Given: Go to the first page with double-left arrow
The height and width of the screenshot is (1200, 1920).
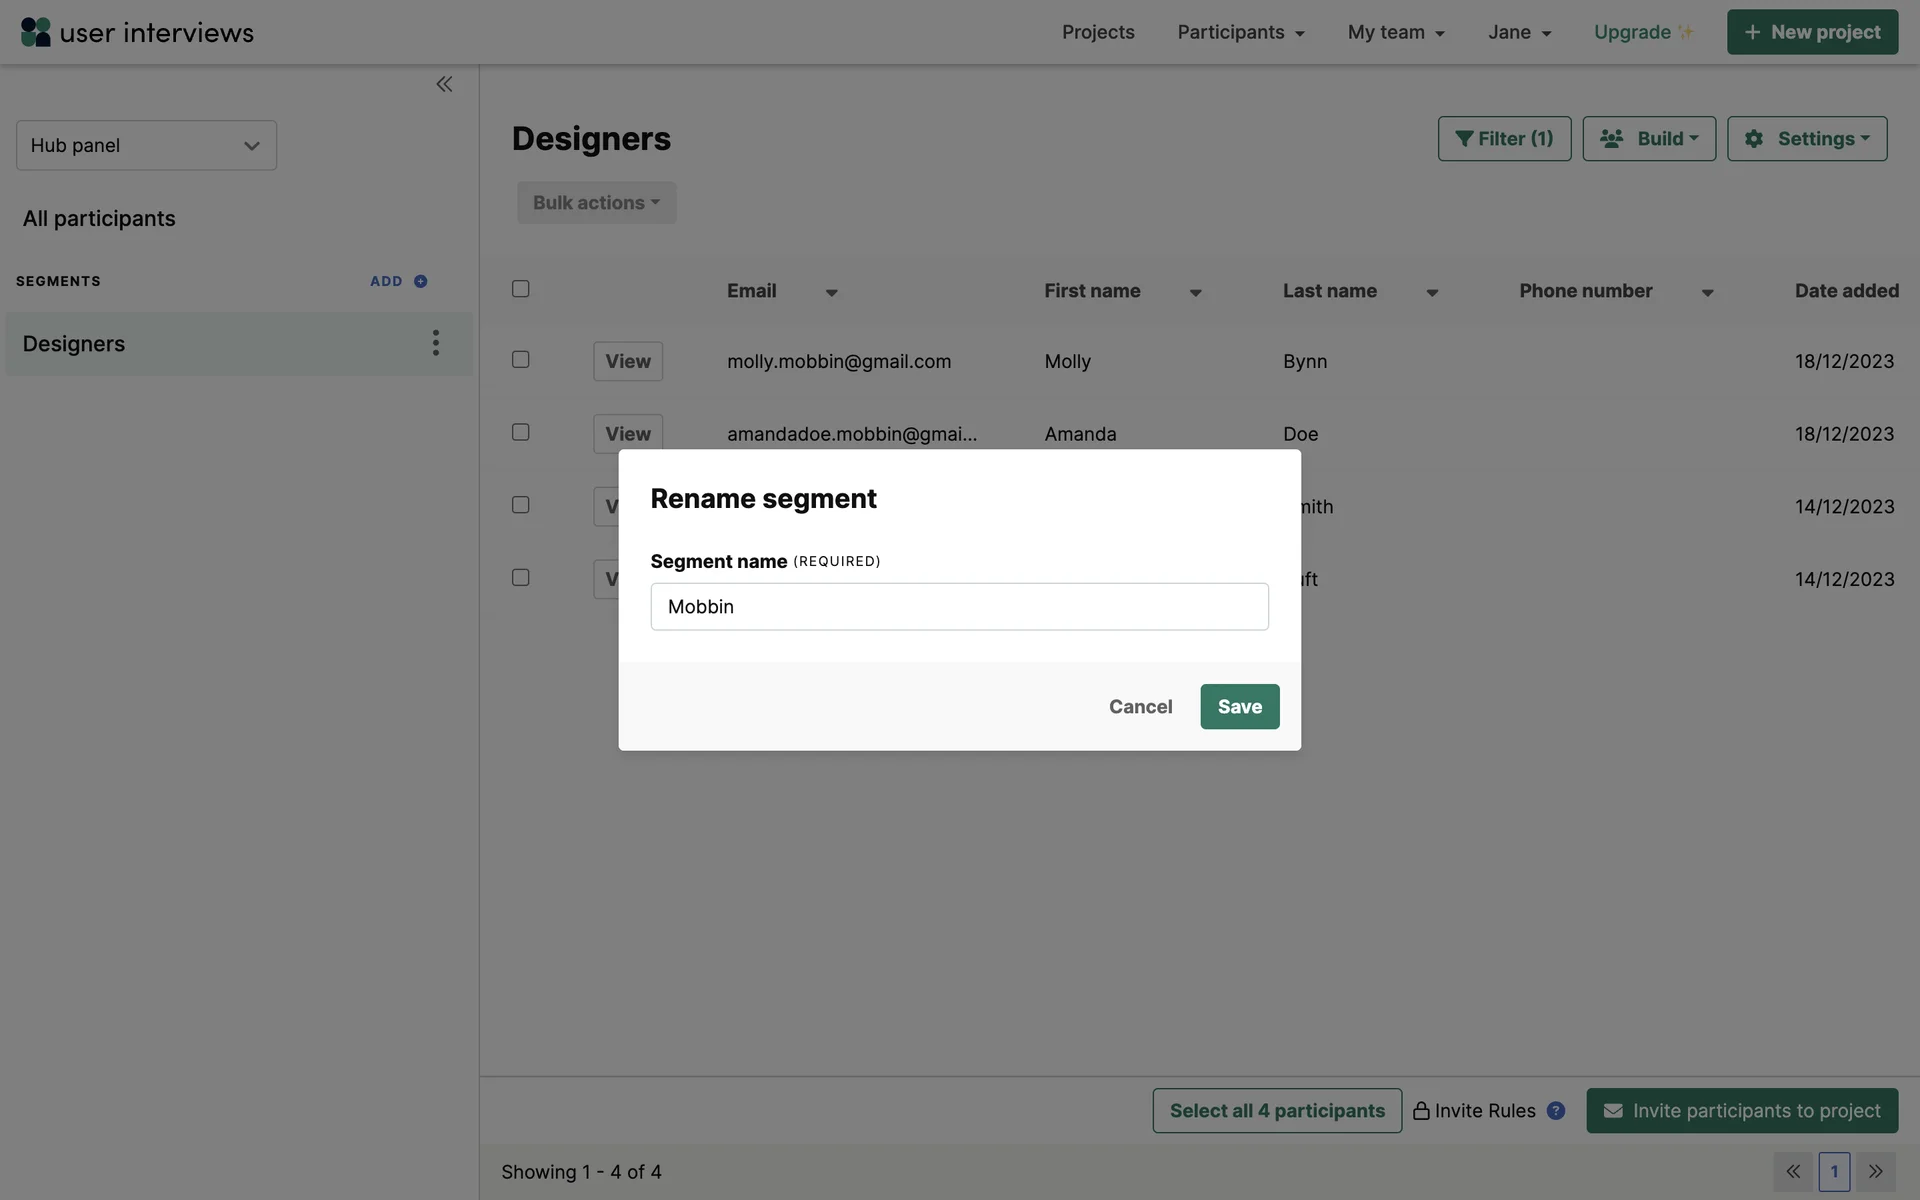Looking at the screenshot, I should pyautogui.click(x=1793, y=1171).
